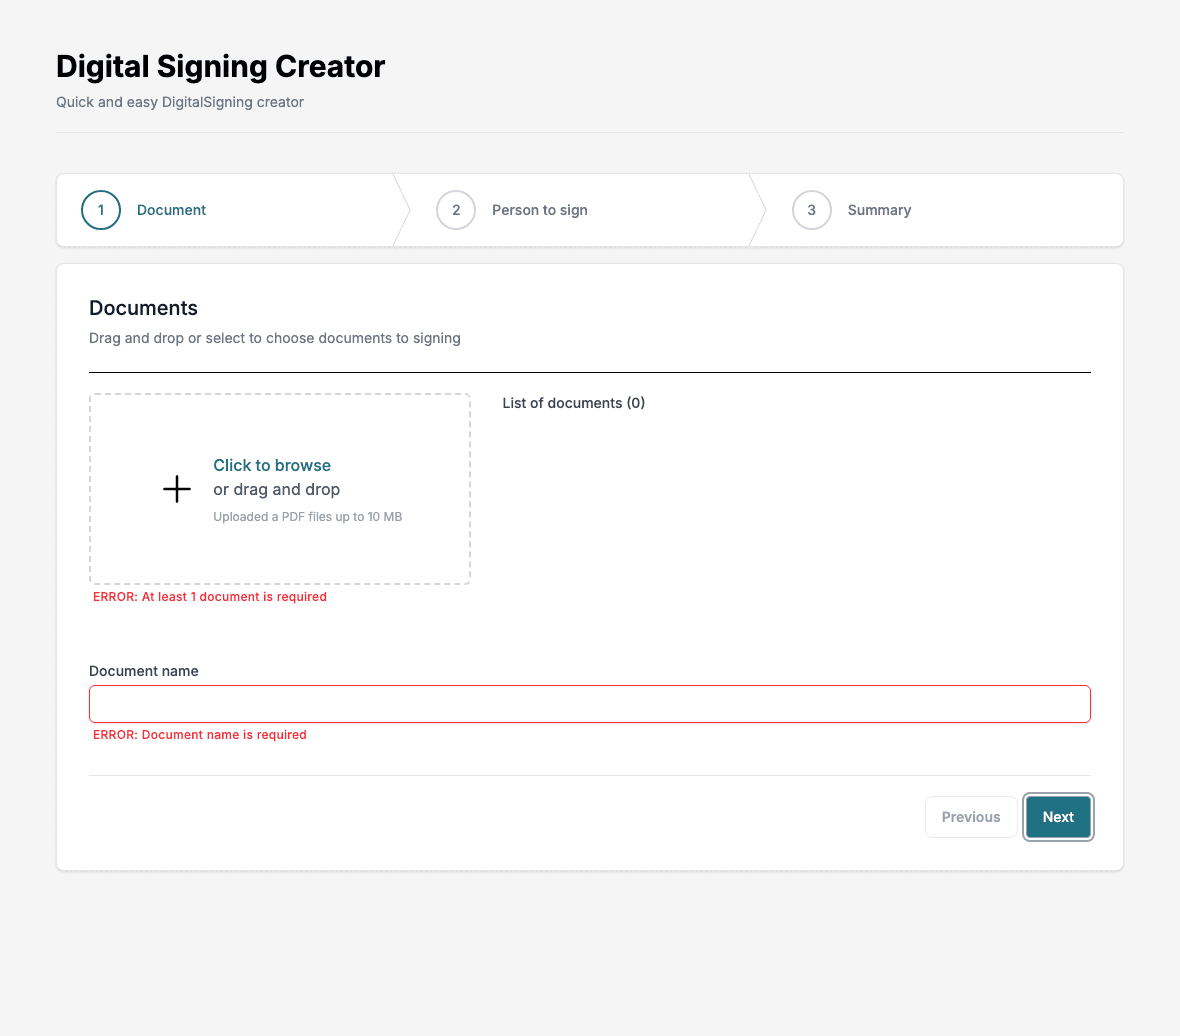Viewport: 1180px width, 1036px height.
Task: Click the 'Click to browse' link
Action: click(272, 465)
